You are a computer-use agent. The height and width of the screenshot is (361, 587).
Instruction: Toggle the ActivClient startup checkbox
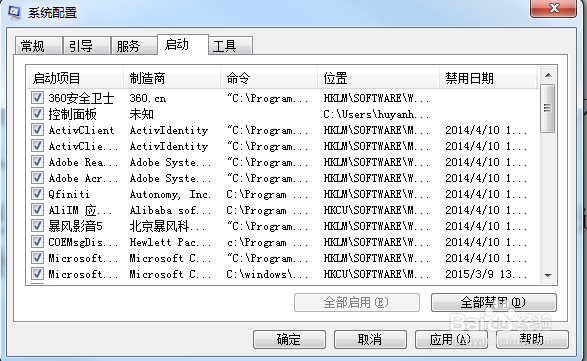37,130
